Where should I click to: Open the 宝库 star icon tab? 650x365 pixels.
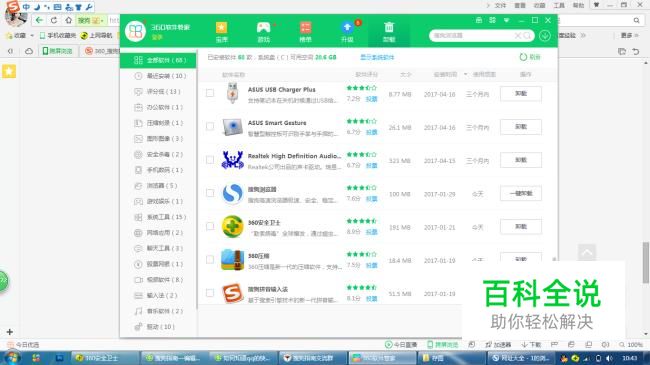pos(221,32)
